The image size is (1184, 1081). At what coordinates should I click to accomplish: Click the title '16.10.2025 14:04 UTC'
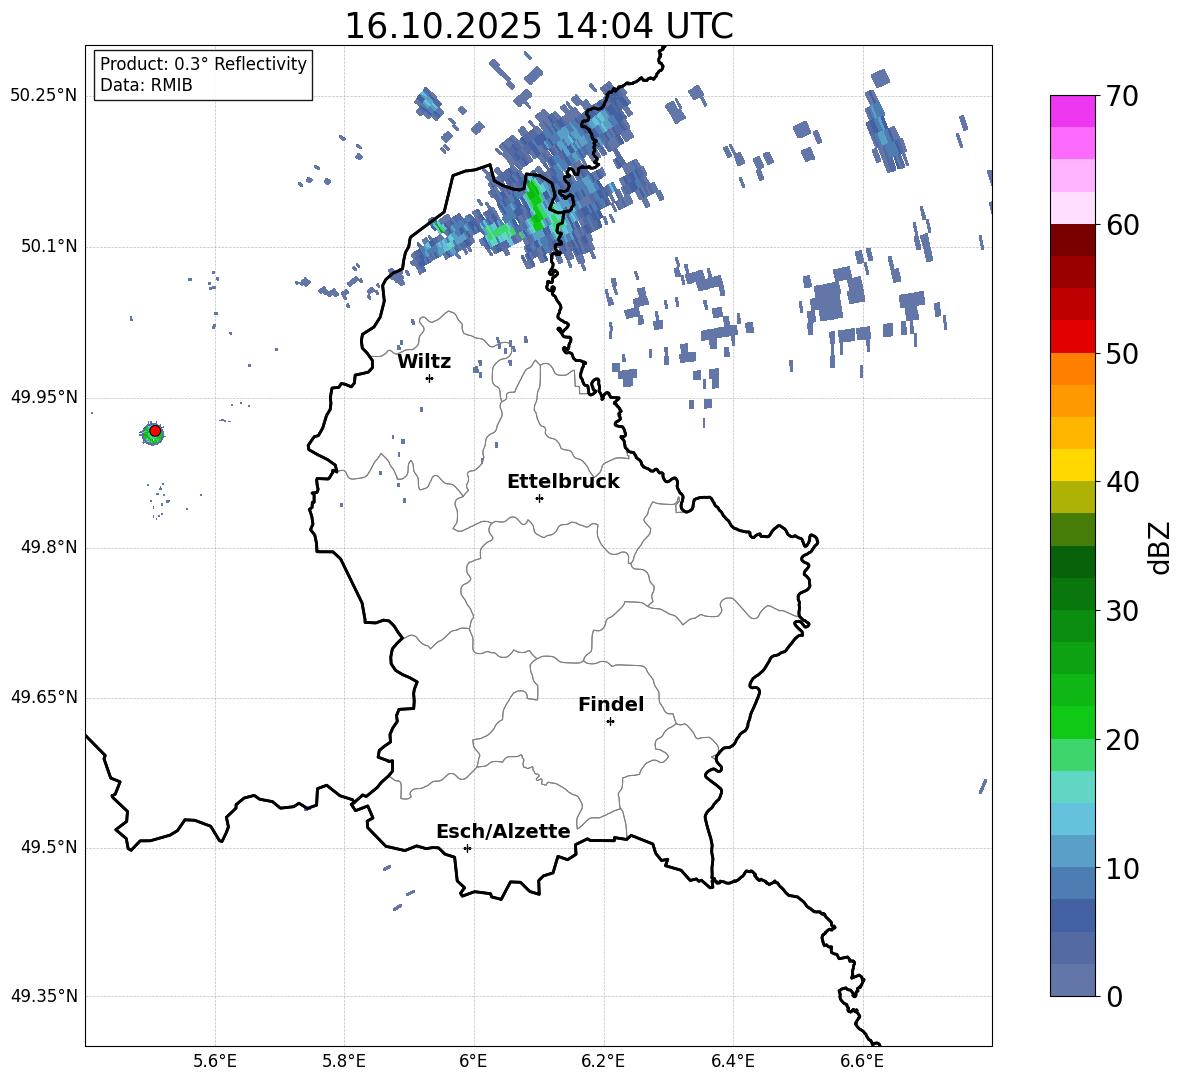539,26
